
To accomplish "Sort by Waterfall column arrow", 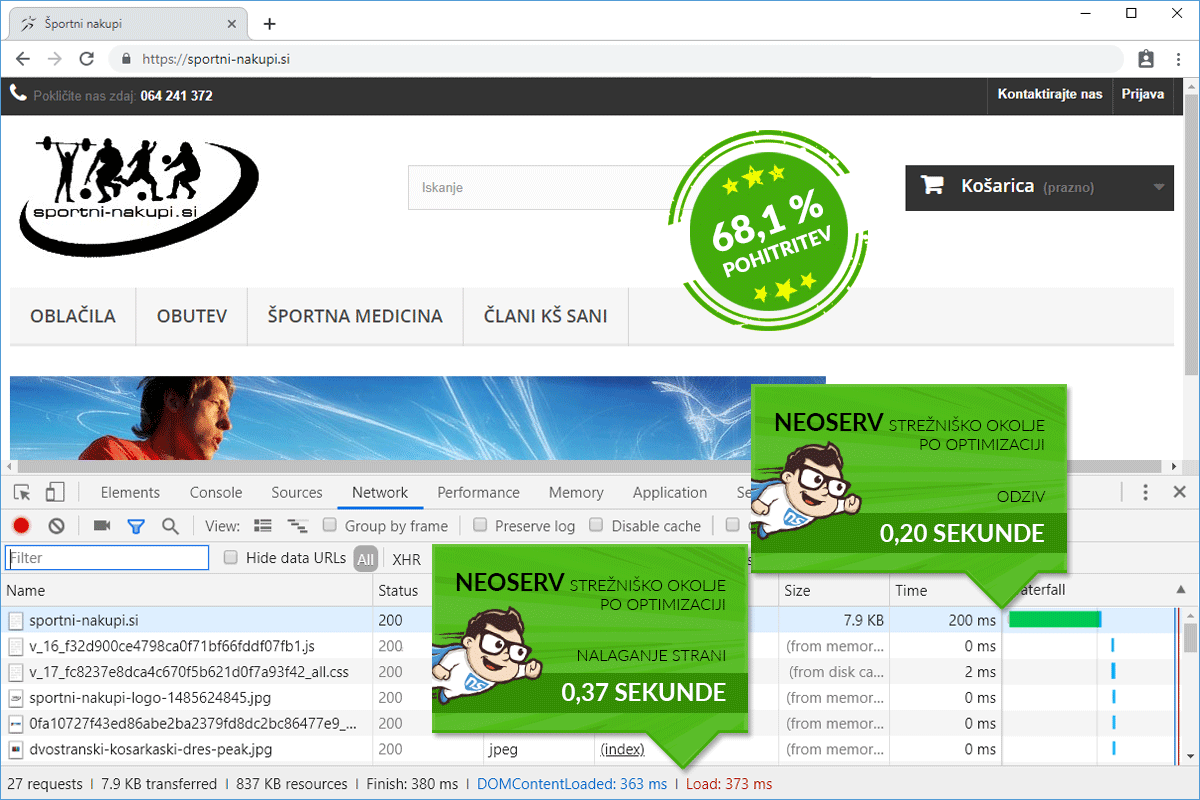I will 1187,590.
